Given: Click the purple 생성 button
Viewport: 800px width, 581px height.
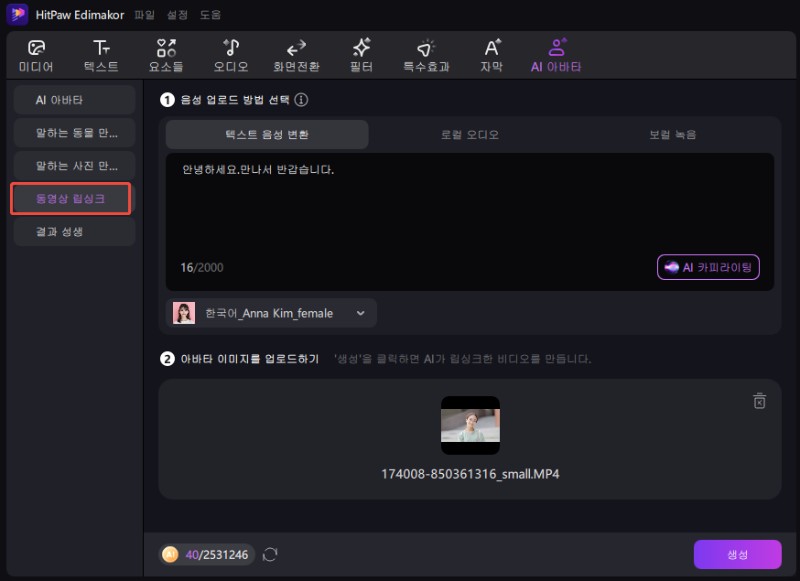Looking at the screenshot, I should [x=737, y=554].
